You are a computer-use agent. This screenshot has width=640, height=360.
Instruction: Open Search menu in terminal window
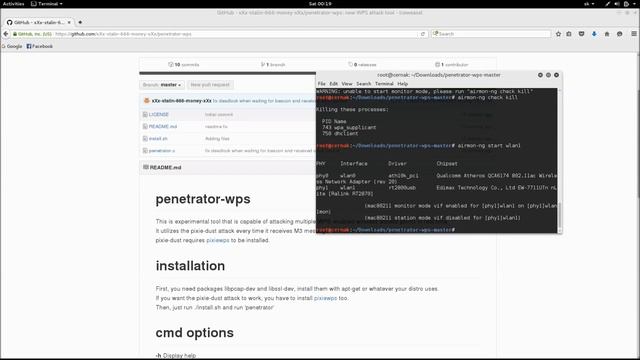coord(363,84)
